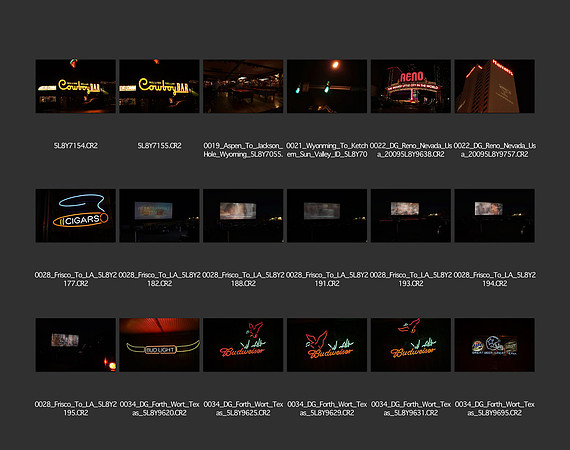
Task: Click the 0021_Wyoming_To_Ketchem filename label
Action: click(327, 150)
